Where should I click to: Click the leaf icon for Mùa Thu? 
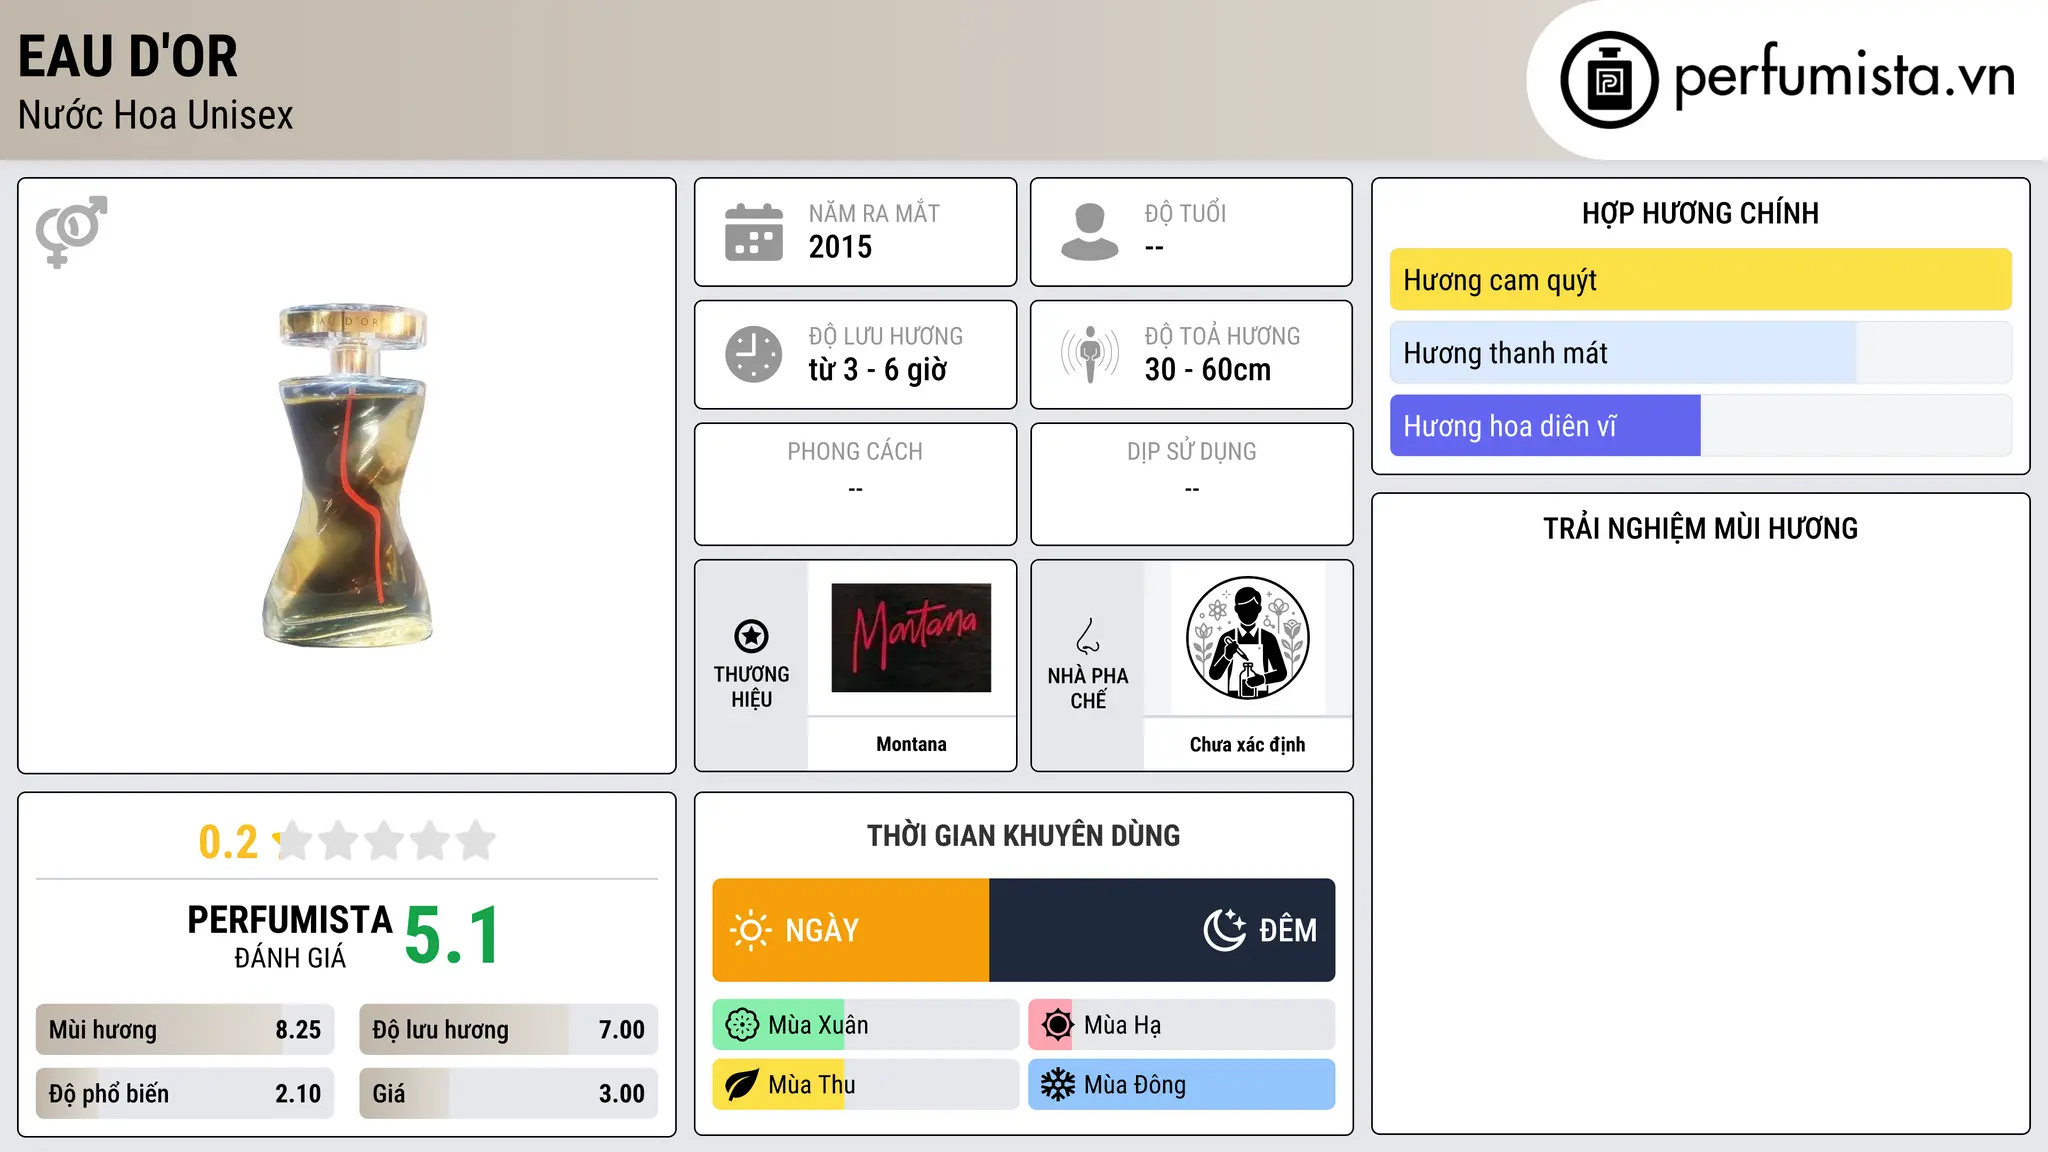point(742,1085)
